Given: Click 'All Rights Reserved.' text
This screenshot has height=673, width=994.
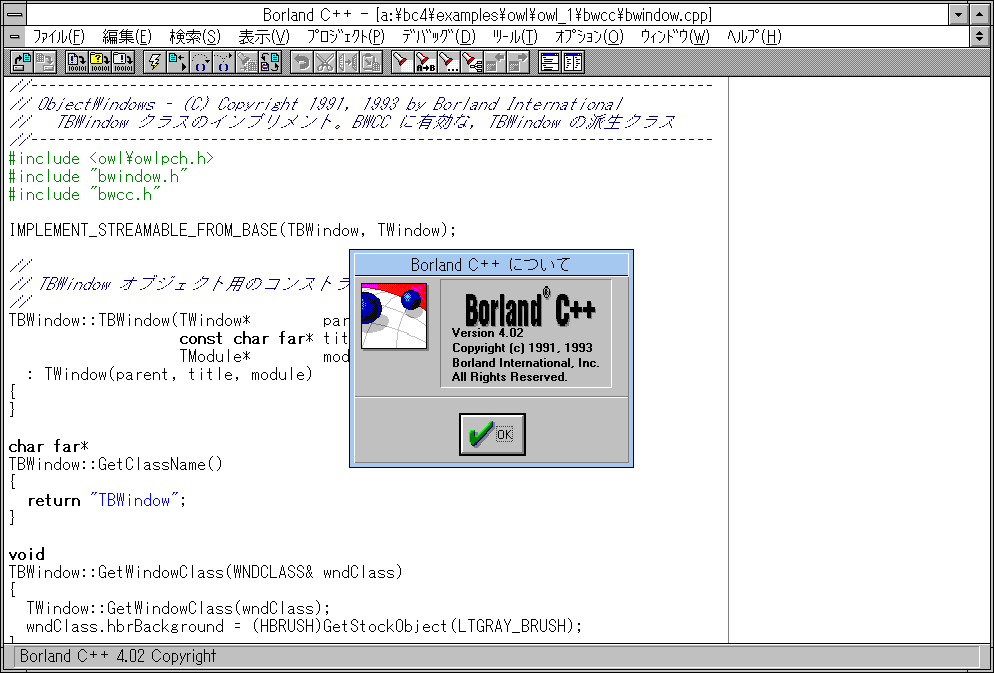Looking at the screenshot, I should click(x=510, y=377).
